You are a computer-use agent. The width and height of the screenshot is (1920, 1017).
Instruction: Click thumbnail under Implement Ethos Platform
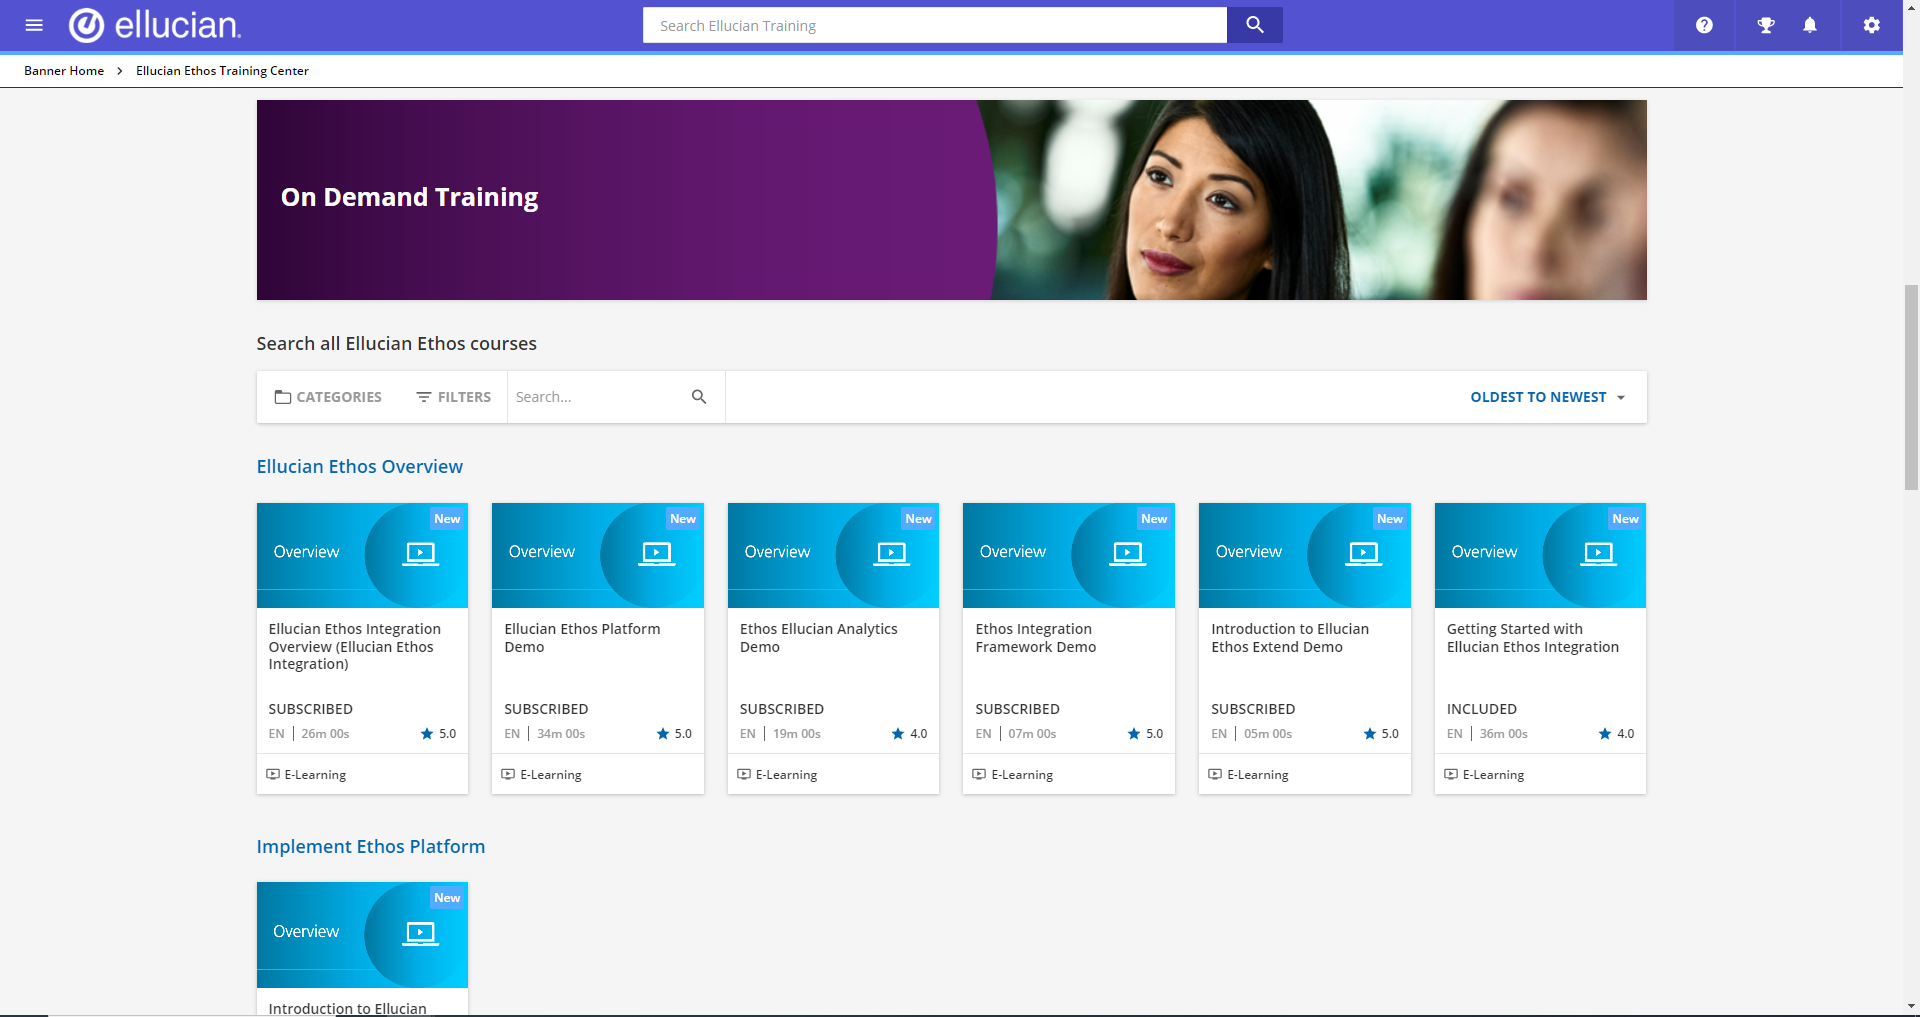[362, 935]
